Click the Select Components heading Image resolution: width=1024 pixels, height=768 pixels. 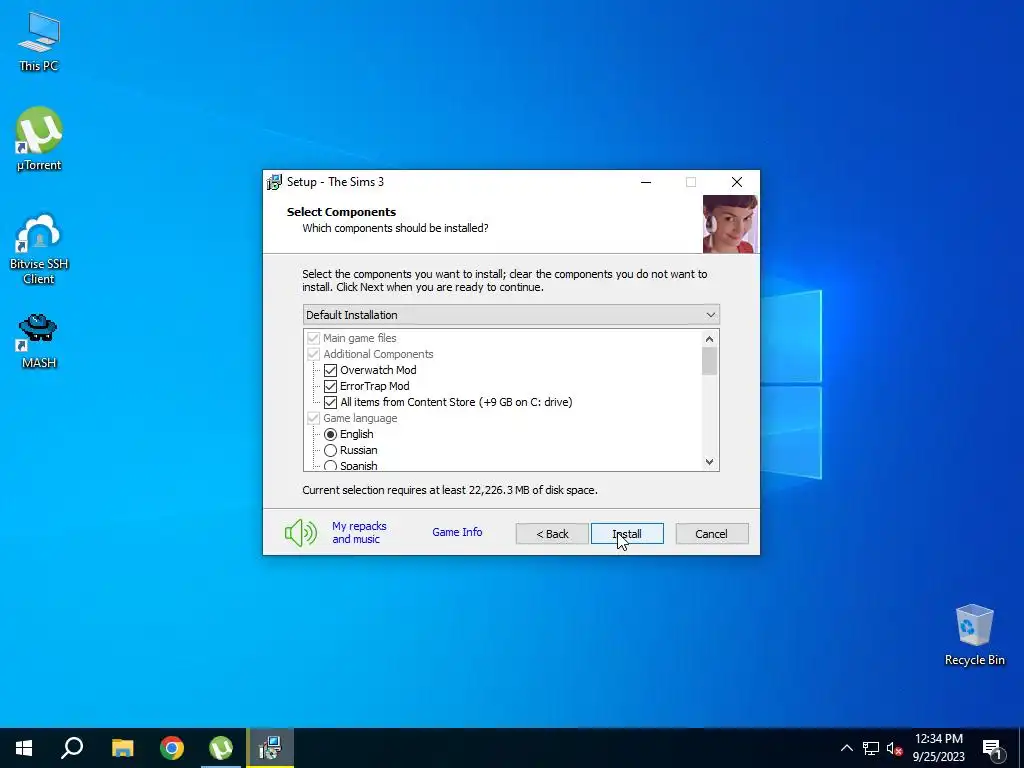pos(342,212)
